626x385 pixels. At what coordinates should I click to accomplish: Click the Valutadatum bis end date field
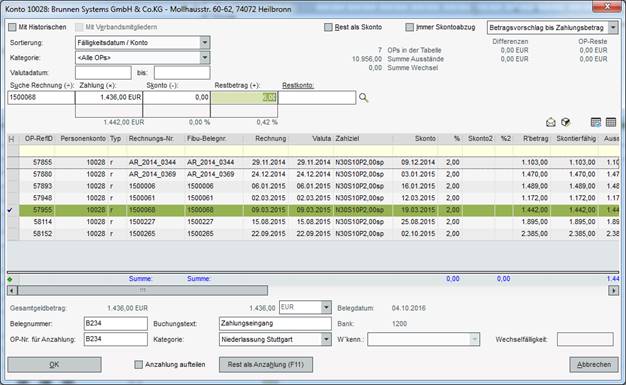(182, 73)
